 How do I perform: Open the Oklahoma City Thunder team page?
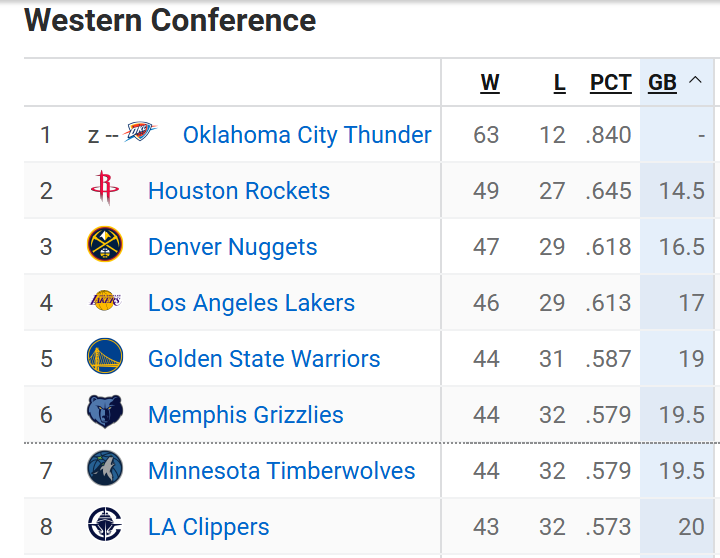(307, 135)
